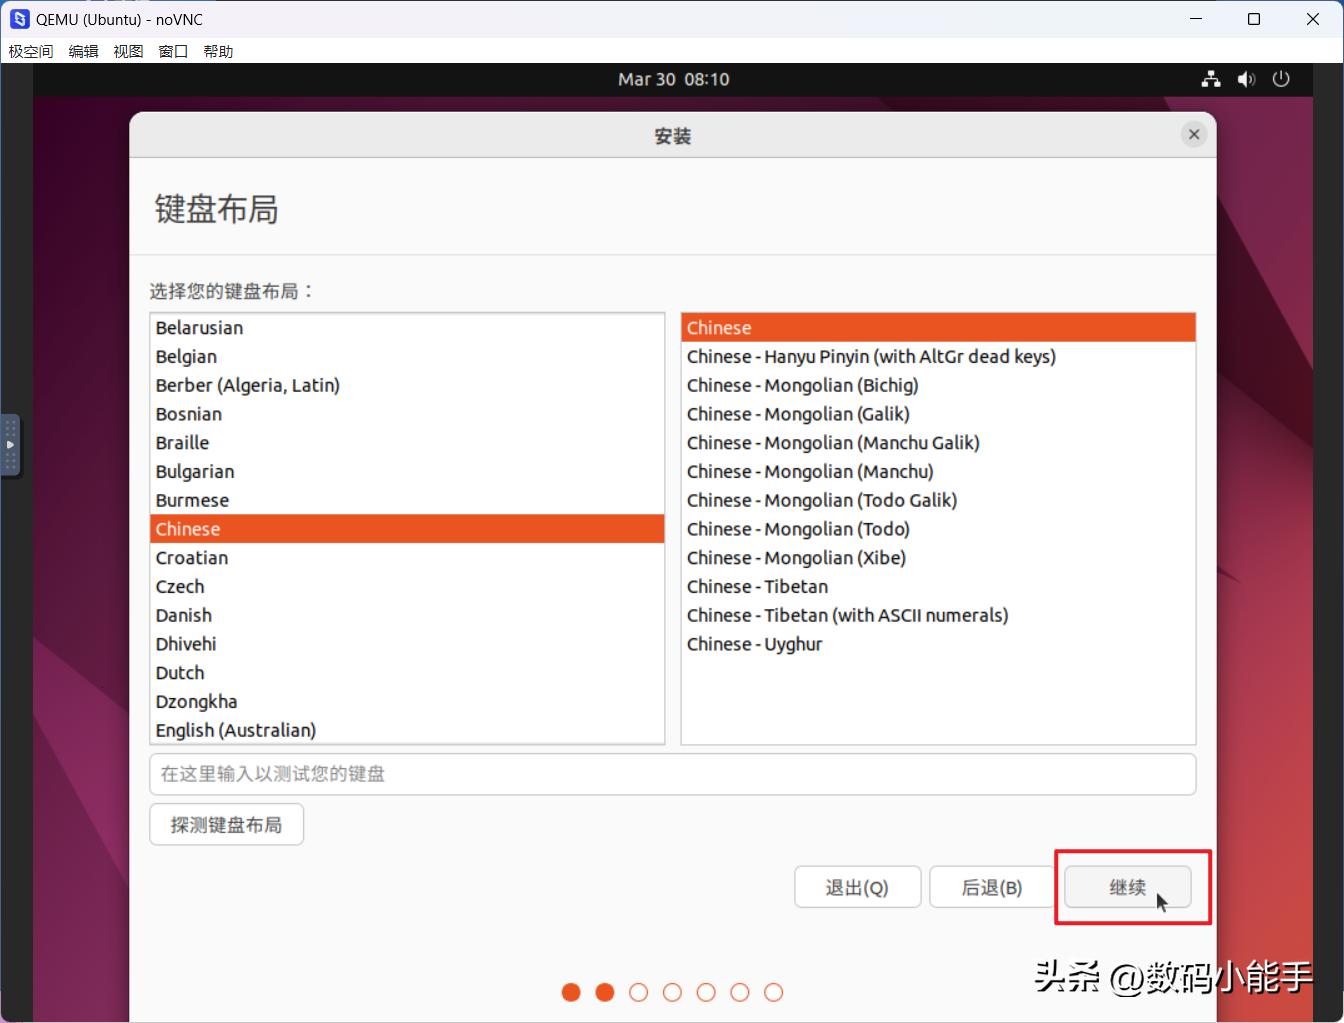Select Belgian keyboard layout
Screen dimensions: 1344x1023
pyautogui.click(x=408, y=357)
